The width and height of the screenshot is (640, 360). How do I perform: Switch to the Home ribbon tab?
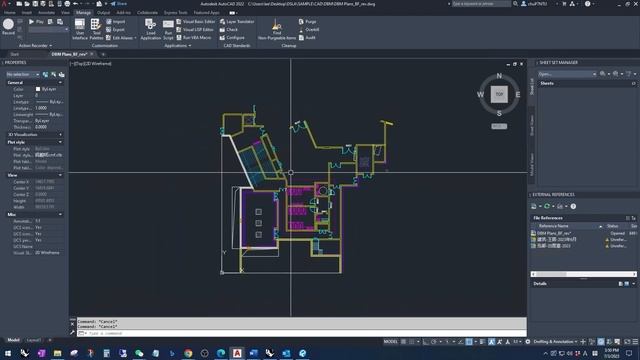coord(9,13)
